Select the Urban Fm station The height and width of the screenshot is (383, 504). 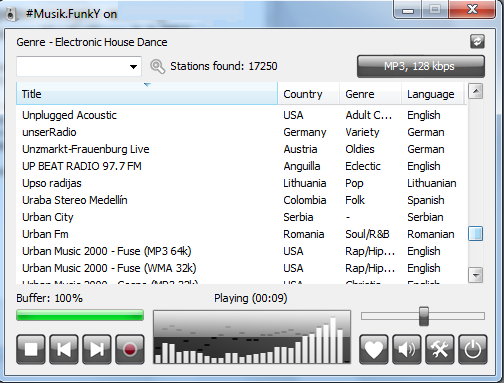click(x=242, y=234)
